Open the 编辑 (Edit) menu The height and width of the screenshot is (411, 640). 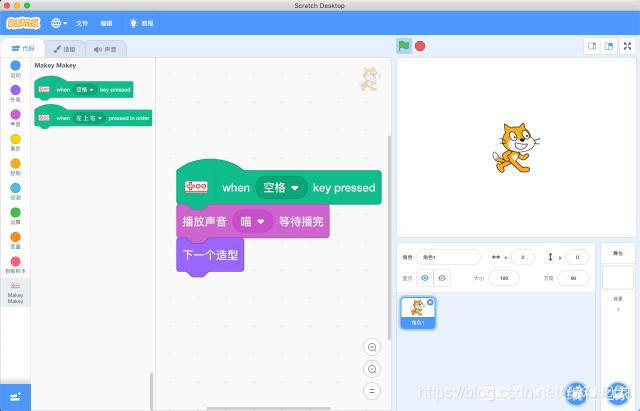point(106,23)
